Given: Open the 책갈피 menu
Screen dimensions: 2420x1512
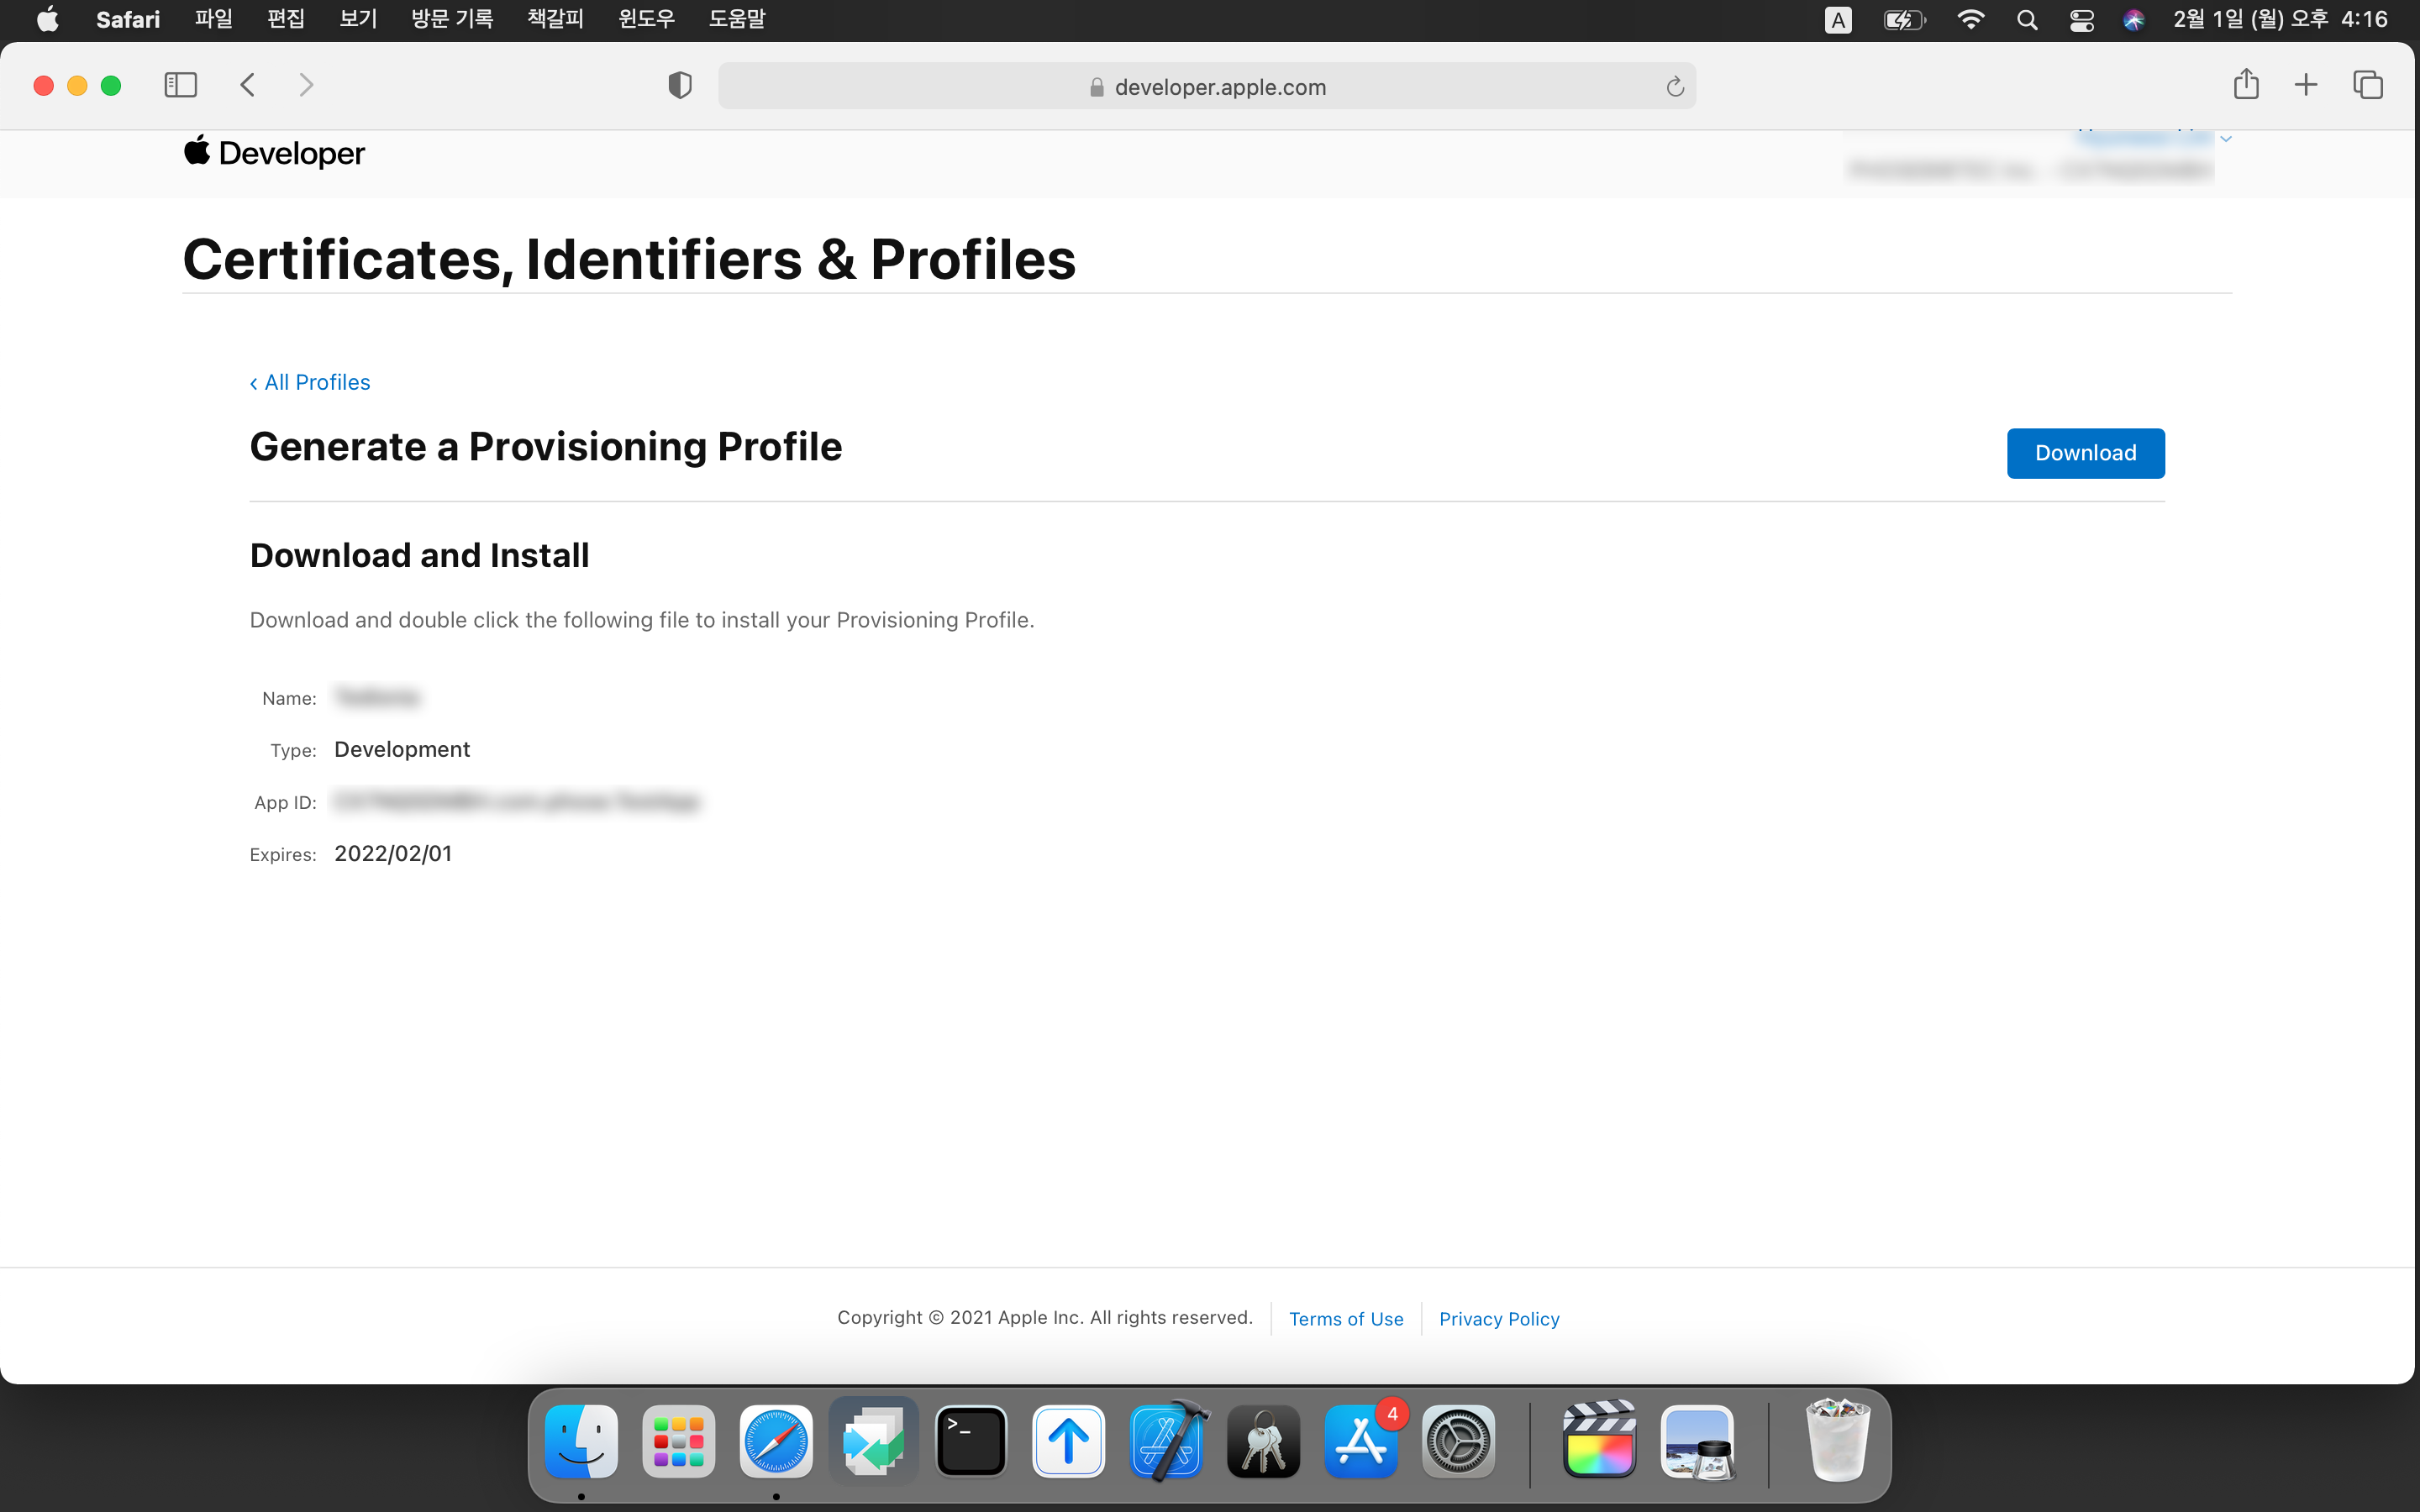Looking at the screenshot, I should 555,19.
